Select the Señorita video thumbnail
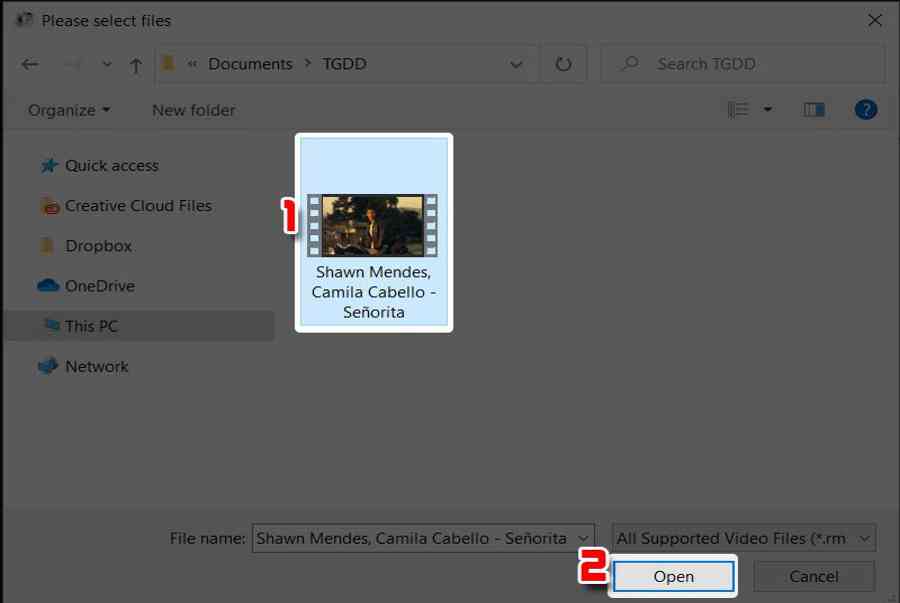Screen dimensions: 900x603 (373, 225)
